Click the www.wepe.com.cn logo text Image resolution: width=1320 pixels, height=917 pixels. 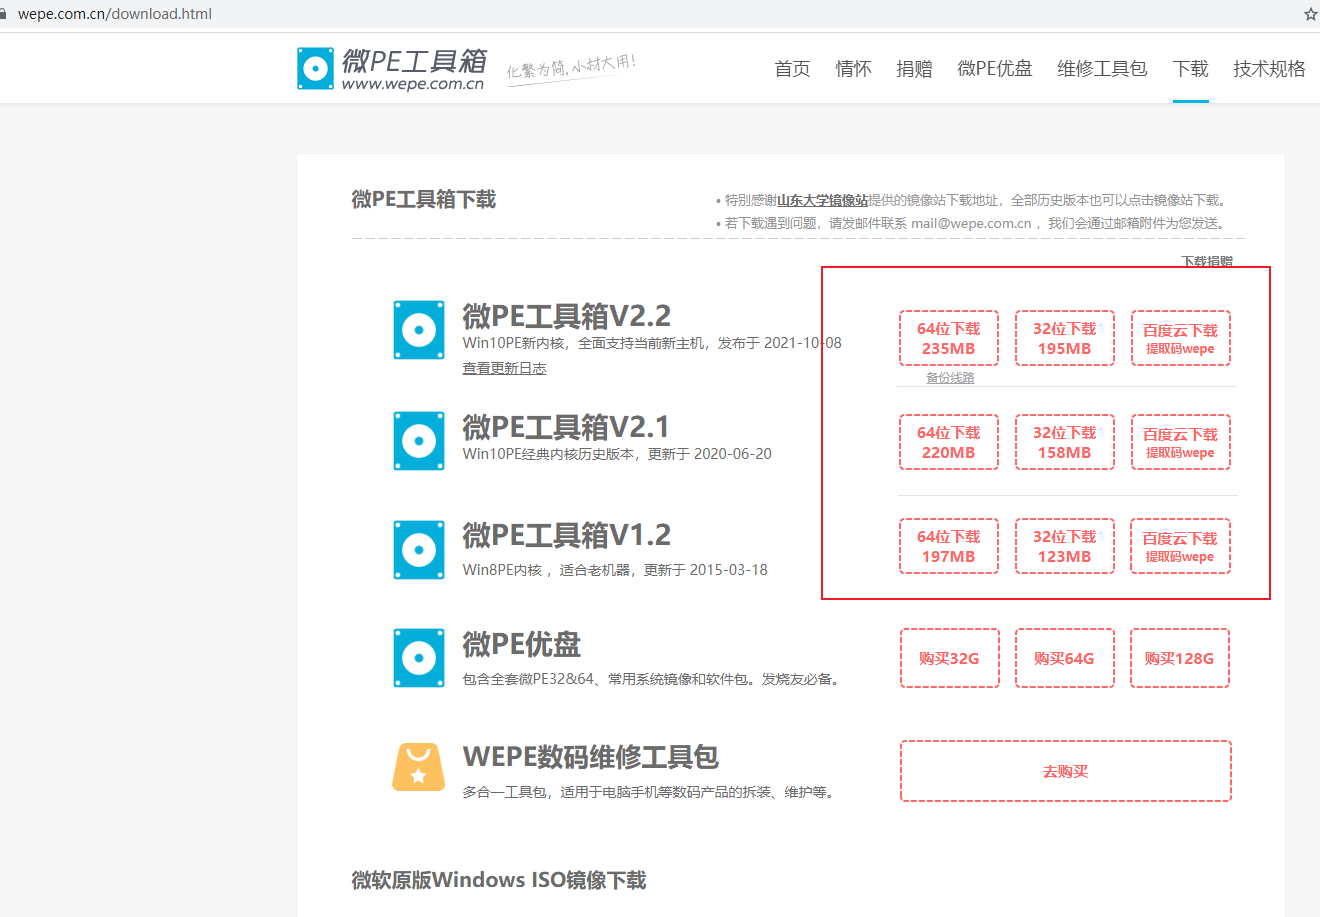(413, 84)
